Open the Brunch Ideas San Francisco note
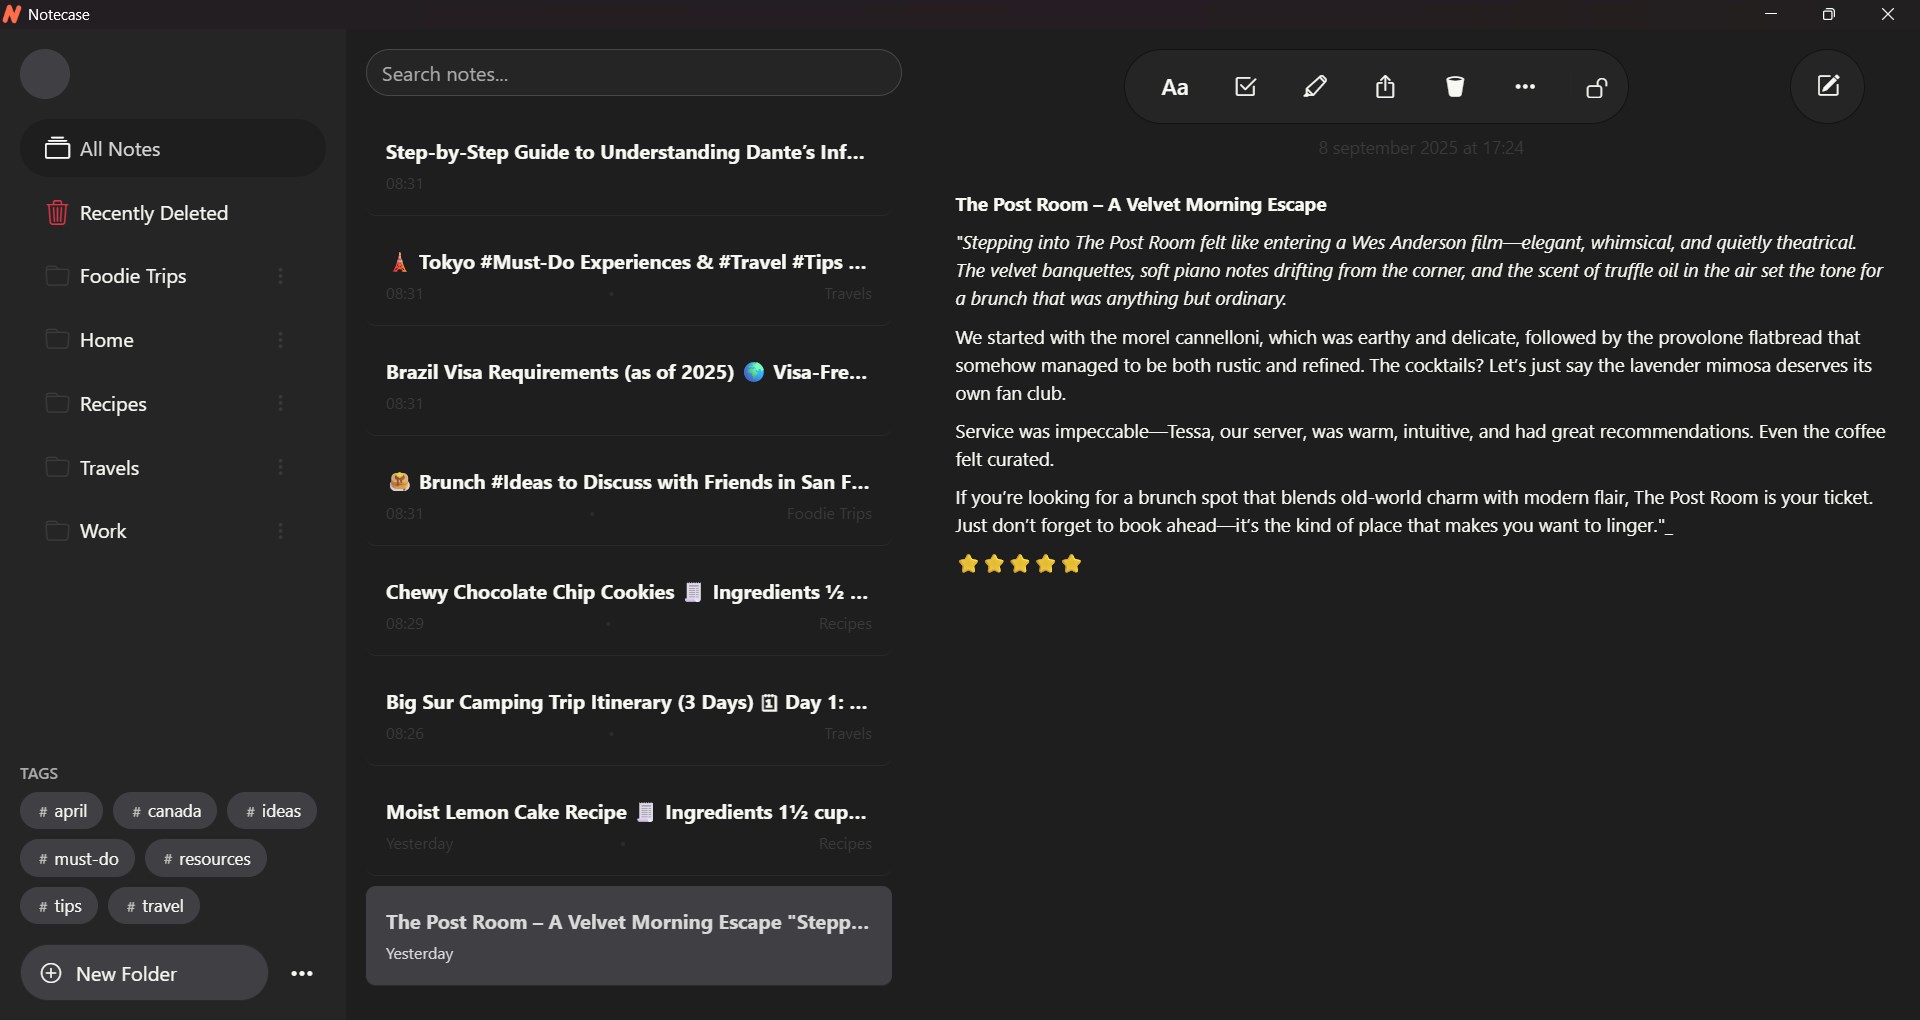Image resolution: width=1920 pixels, height=1020 pixels. pos(629,496)
